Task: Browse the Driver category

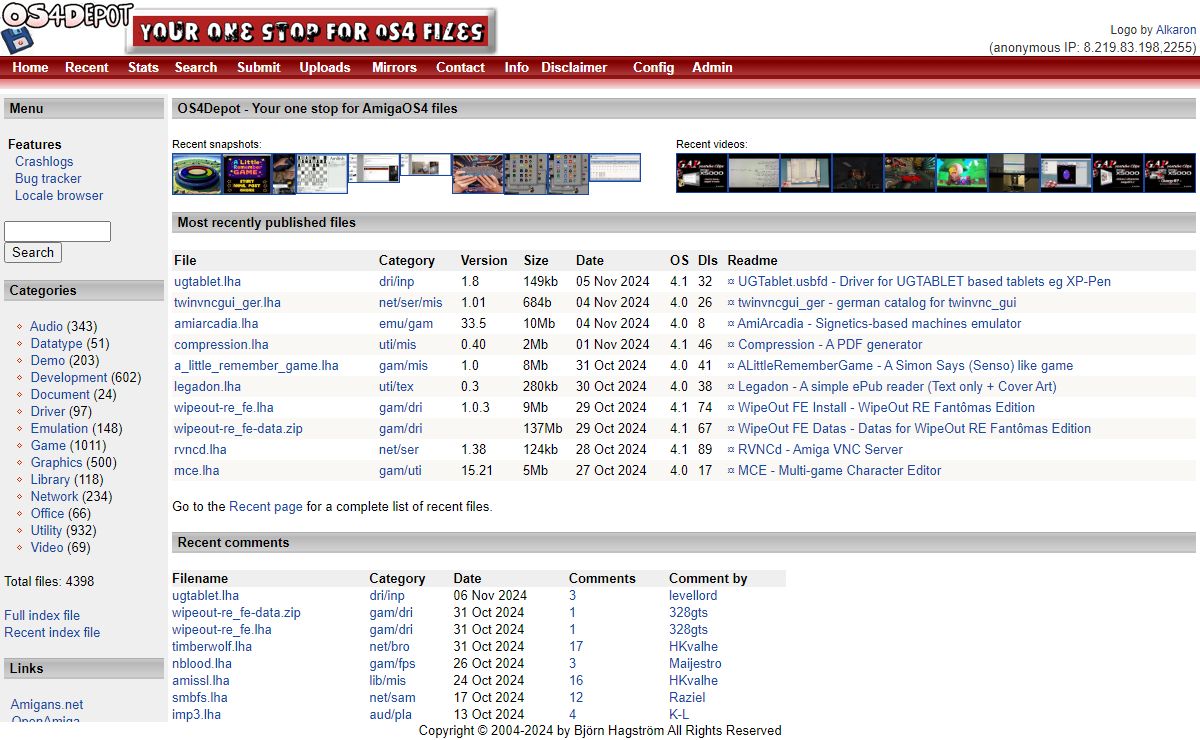Action: click(48, 411)
